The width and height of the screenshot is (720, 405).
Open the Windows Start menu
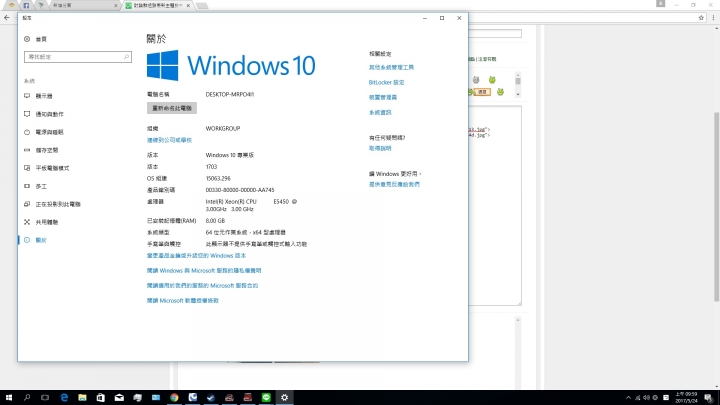pos(9,398)
